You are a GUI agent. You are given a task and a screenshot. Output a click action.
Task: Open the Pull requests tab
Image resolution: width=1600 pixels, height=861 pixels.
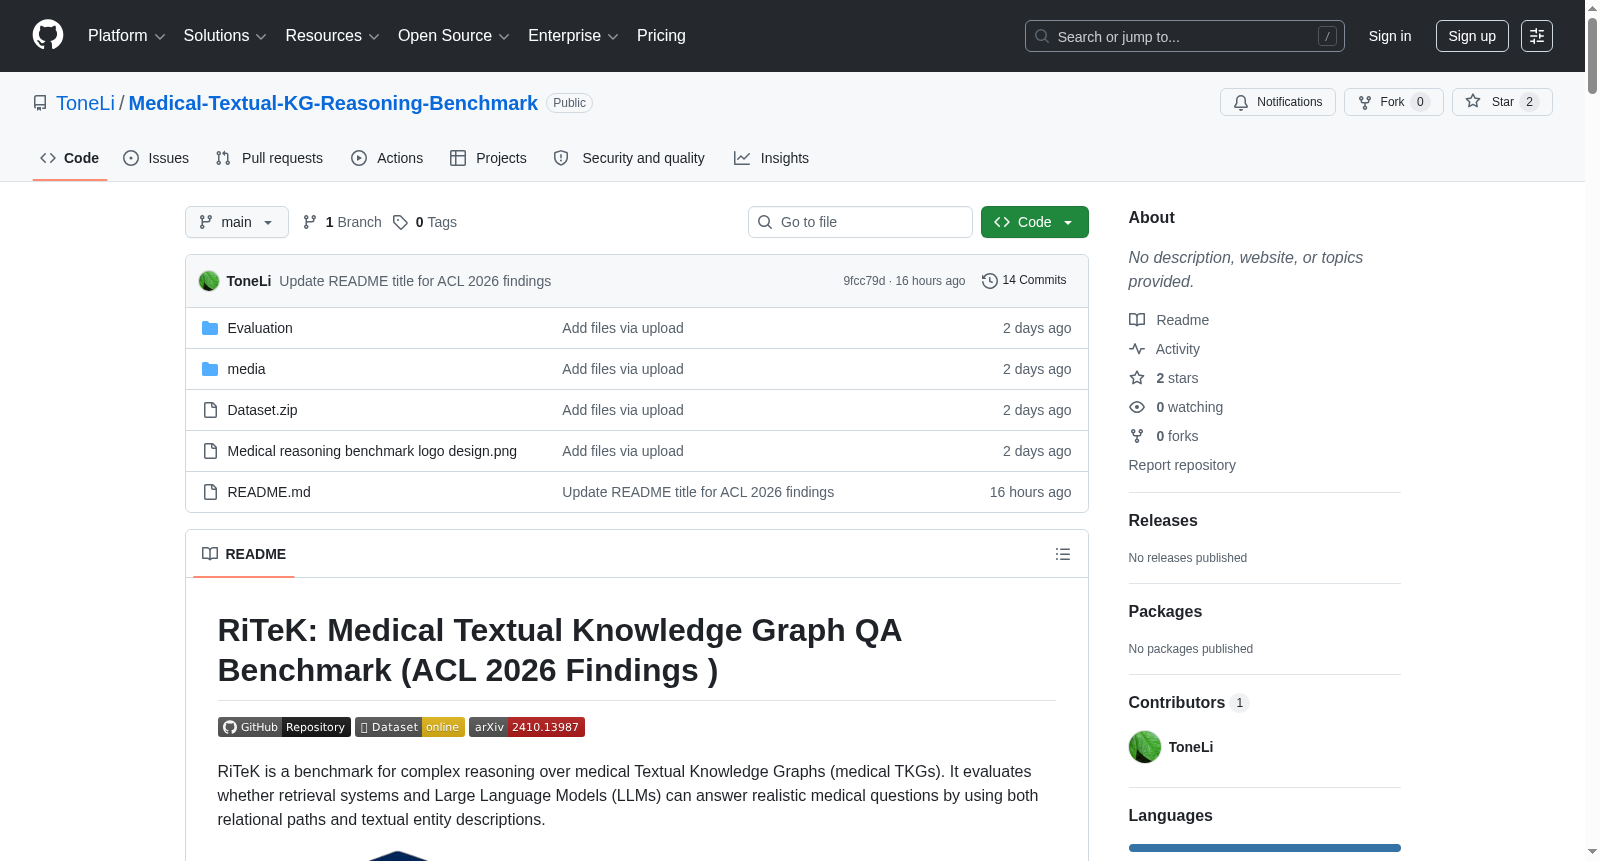[269, 158]
